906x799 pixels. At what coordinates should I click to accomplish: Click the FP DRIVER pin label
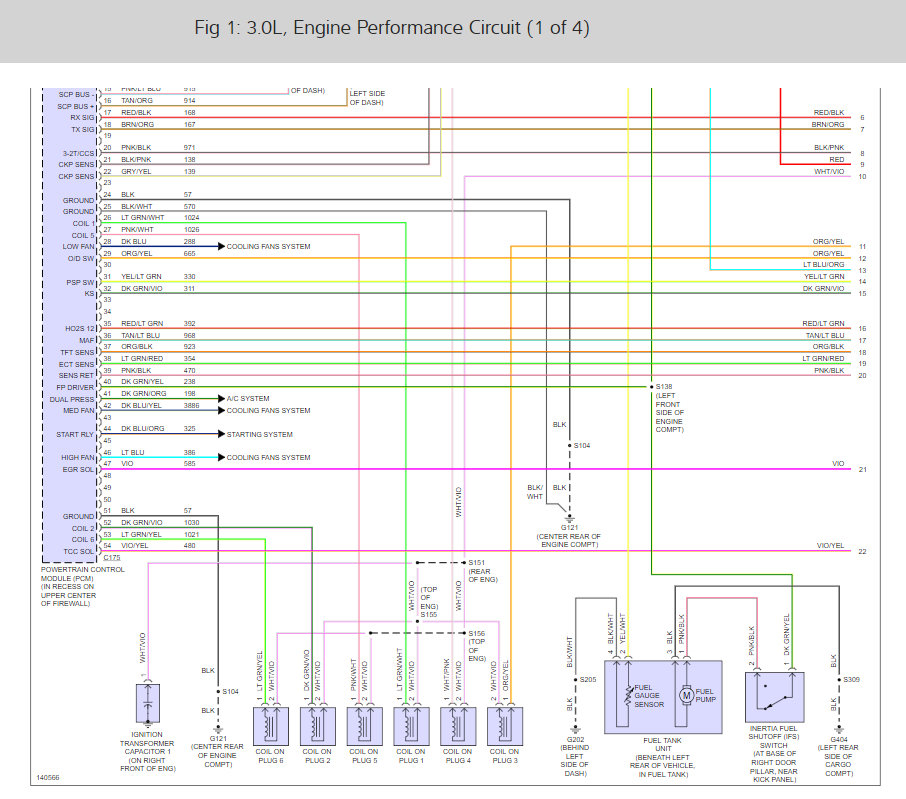tap(75, 388)
